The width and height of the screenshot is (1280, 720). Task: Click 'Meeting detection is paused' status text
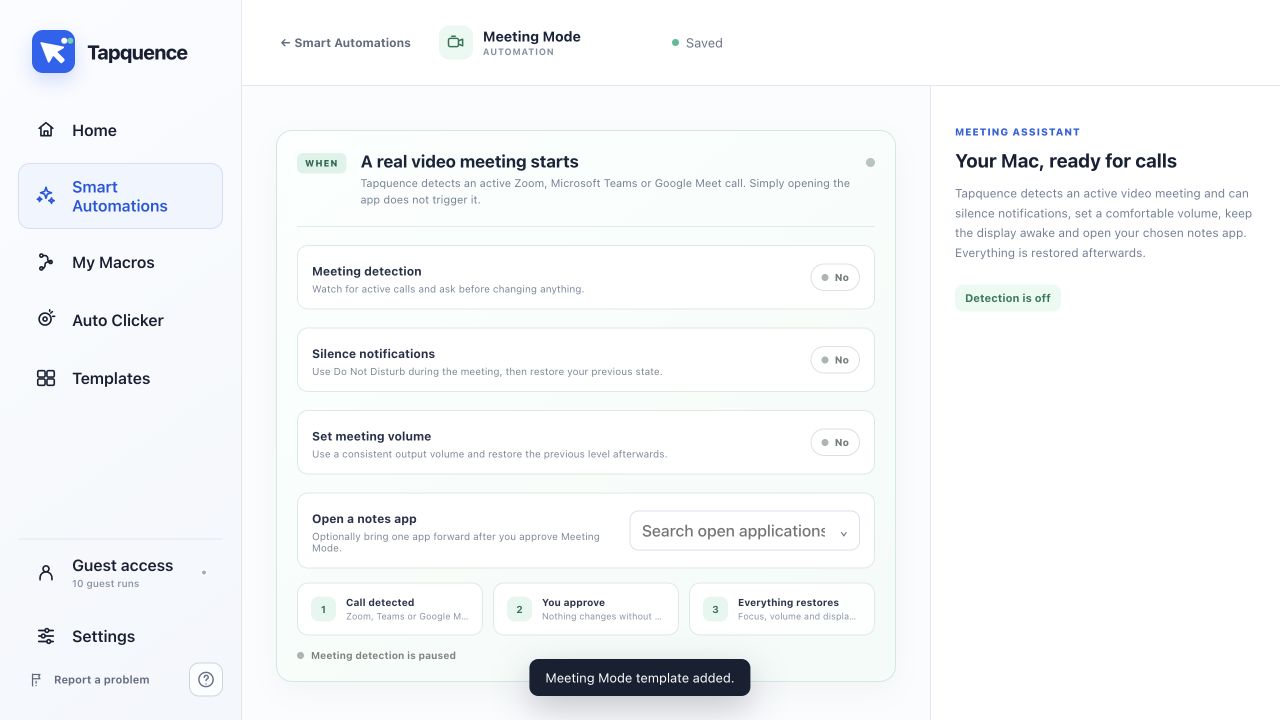coord(383,656)
